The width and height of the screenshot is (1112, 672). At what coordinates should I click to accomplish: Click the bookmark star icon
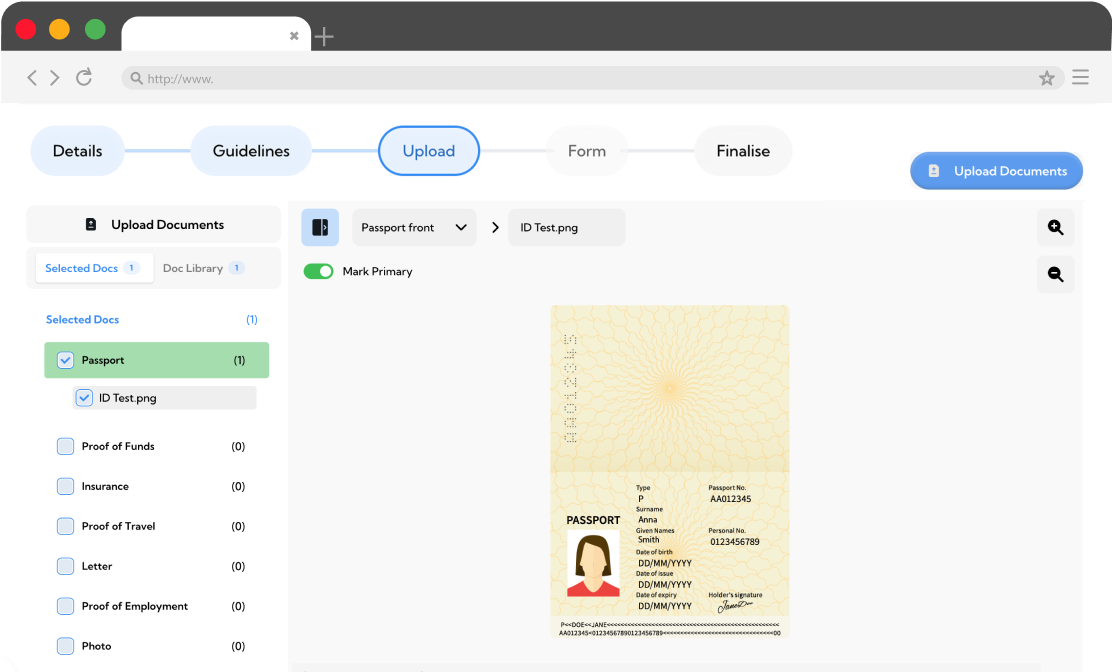(1046, 78)
